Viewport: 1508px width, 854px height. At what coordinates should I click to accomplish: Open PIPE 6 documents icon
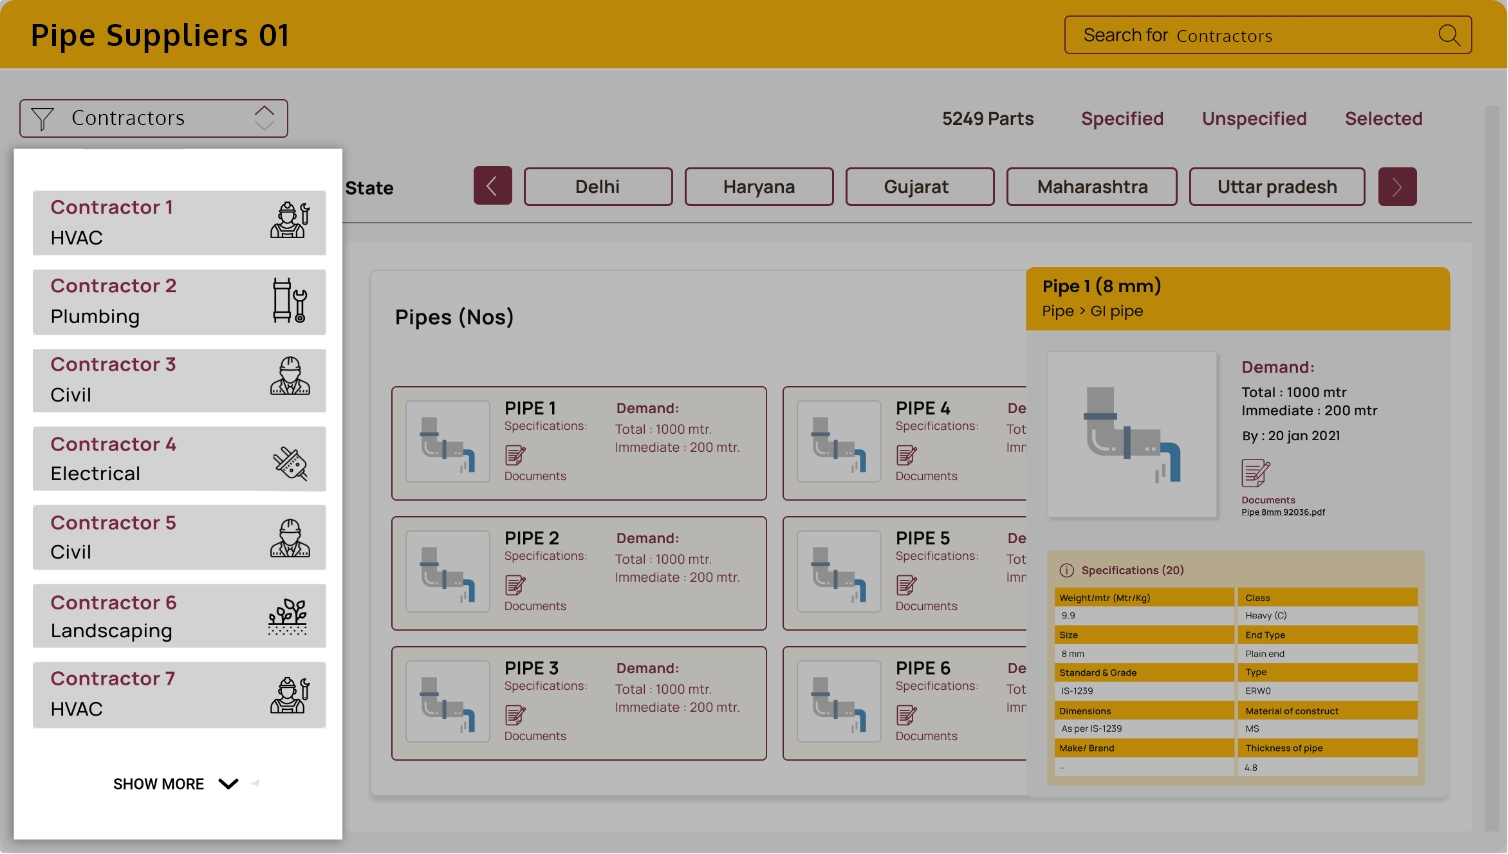point(906,716)
